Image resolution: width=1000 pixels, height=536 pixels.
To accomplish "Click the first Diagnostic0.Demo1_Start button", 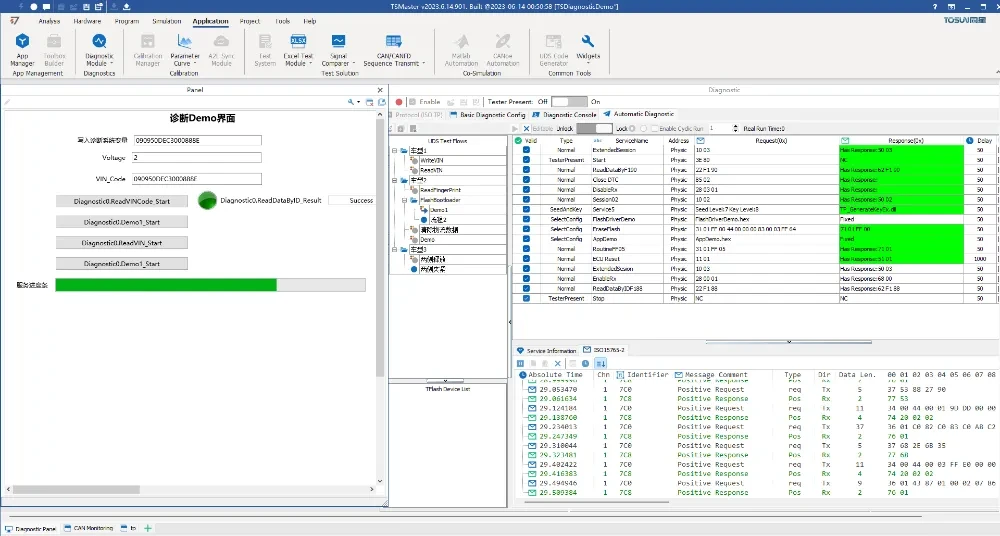I will 122,222.
